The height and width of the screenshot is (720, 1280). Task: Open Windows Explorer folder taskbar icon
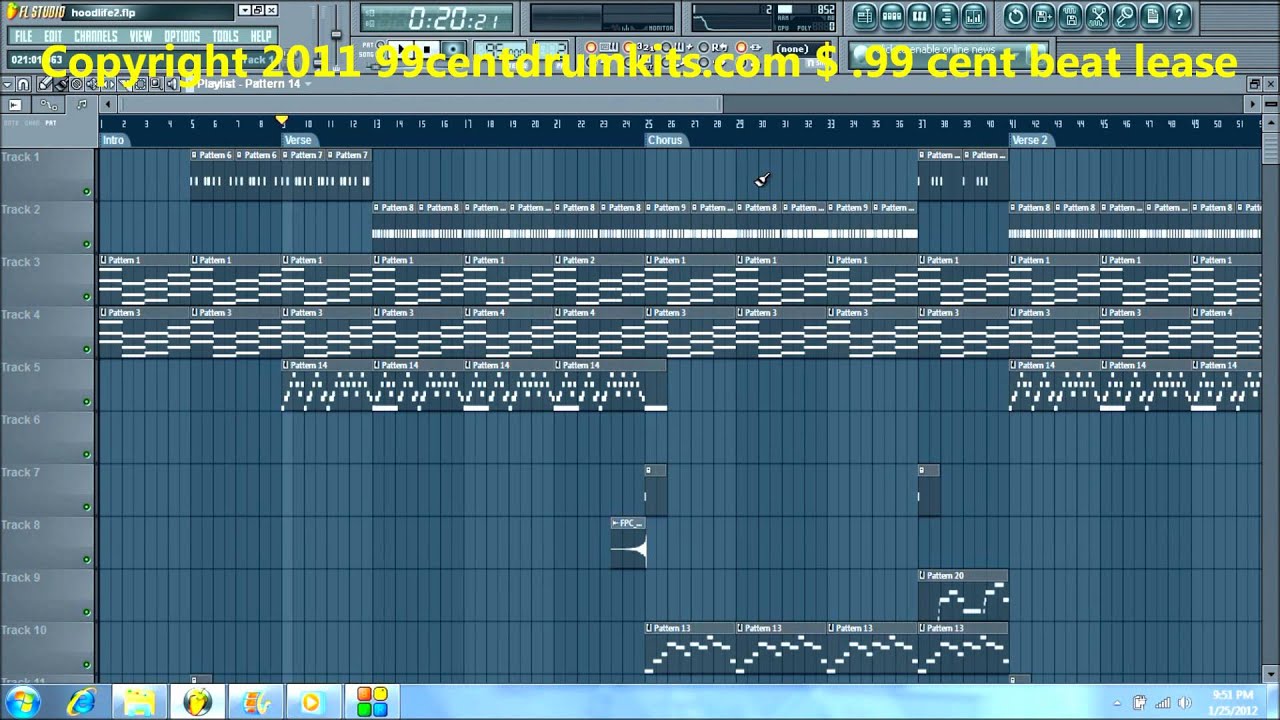coord(139,701)
